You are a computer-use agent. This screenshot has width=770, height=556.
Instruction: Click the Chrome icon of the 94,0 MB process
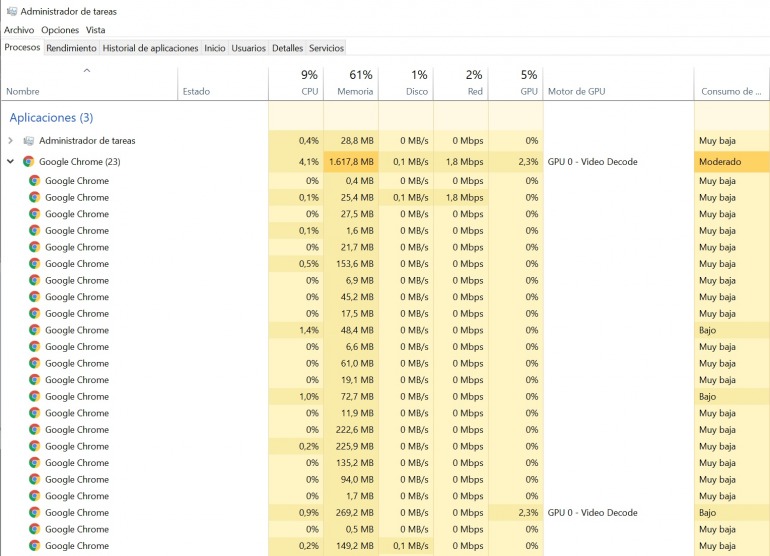(x=34, y=479)
